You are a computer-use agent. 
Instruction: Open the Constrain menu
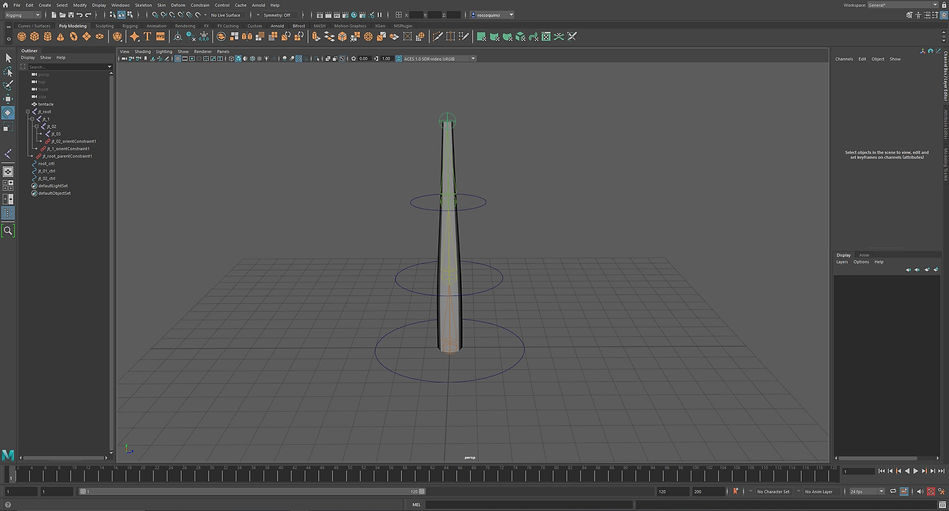(x=200, y=5)
